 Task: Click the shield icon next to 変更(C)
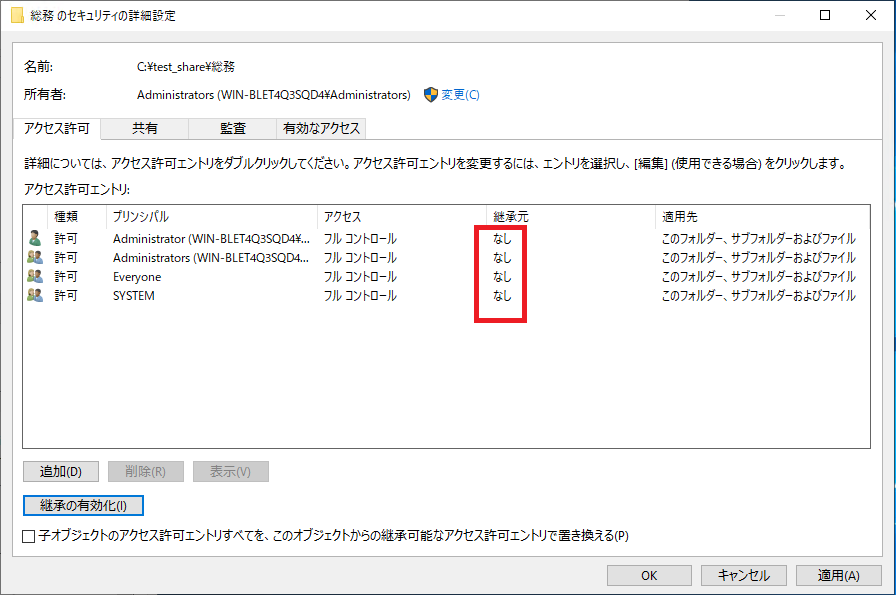[x=431, y=95]
